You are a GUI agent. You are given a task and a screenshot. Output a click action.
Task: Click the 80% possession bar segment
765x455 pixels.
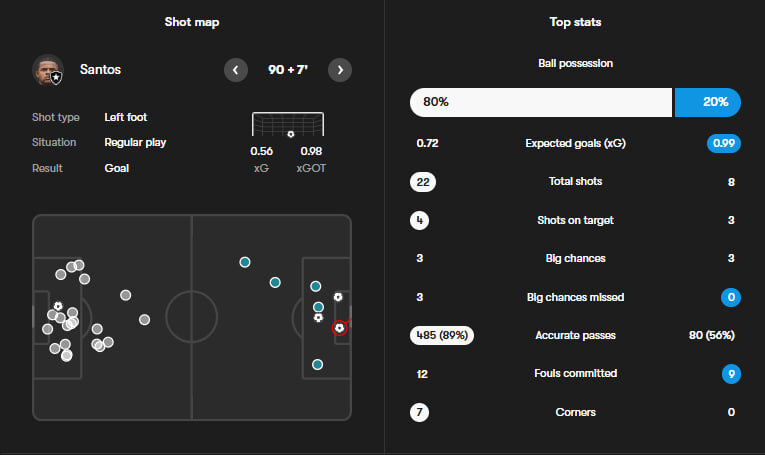540,102
